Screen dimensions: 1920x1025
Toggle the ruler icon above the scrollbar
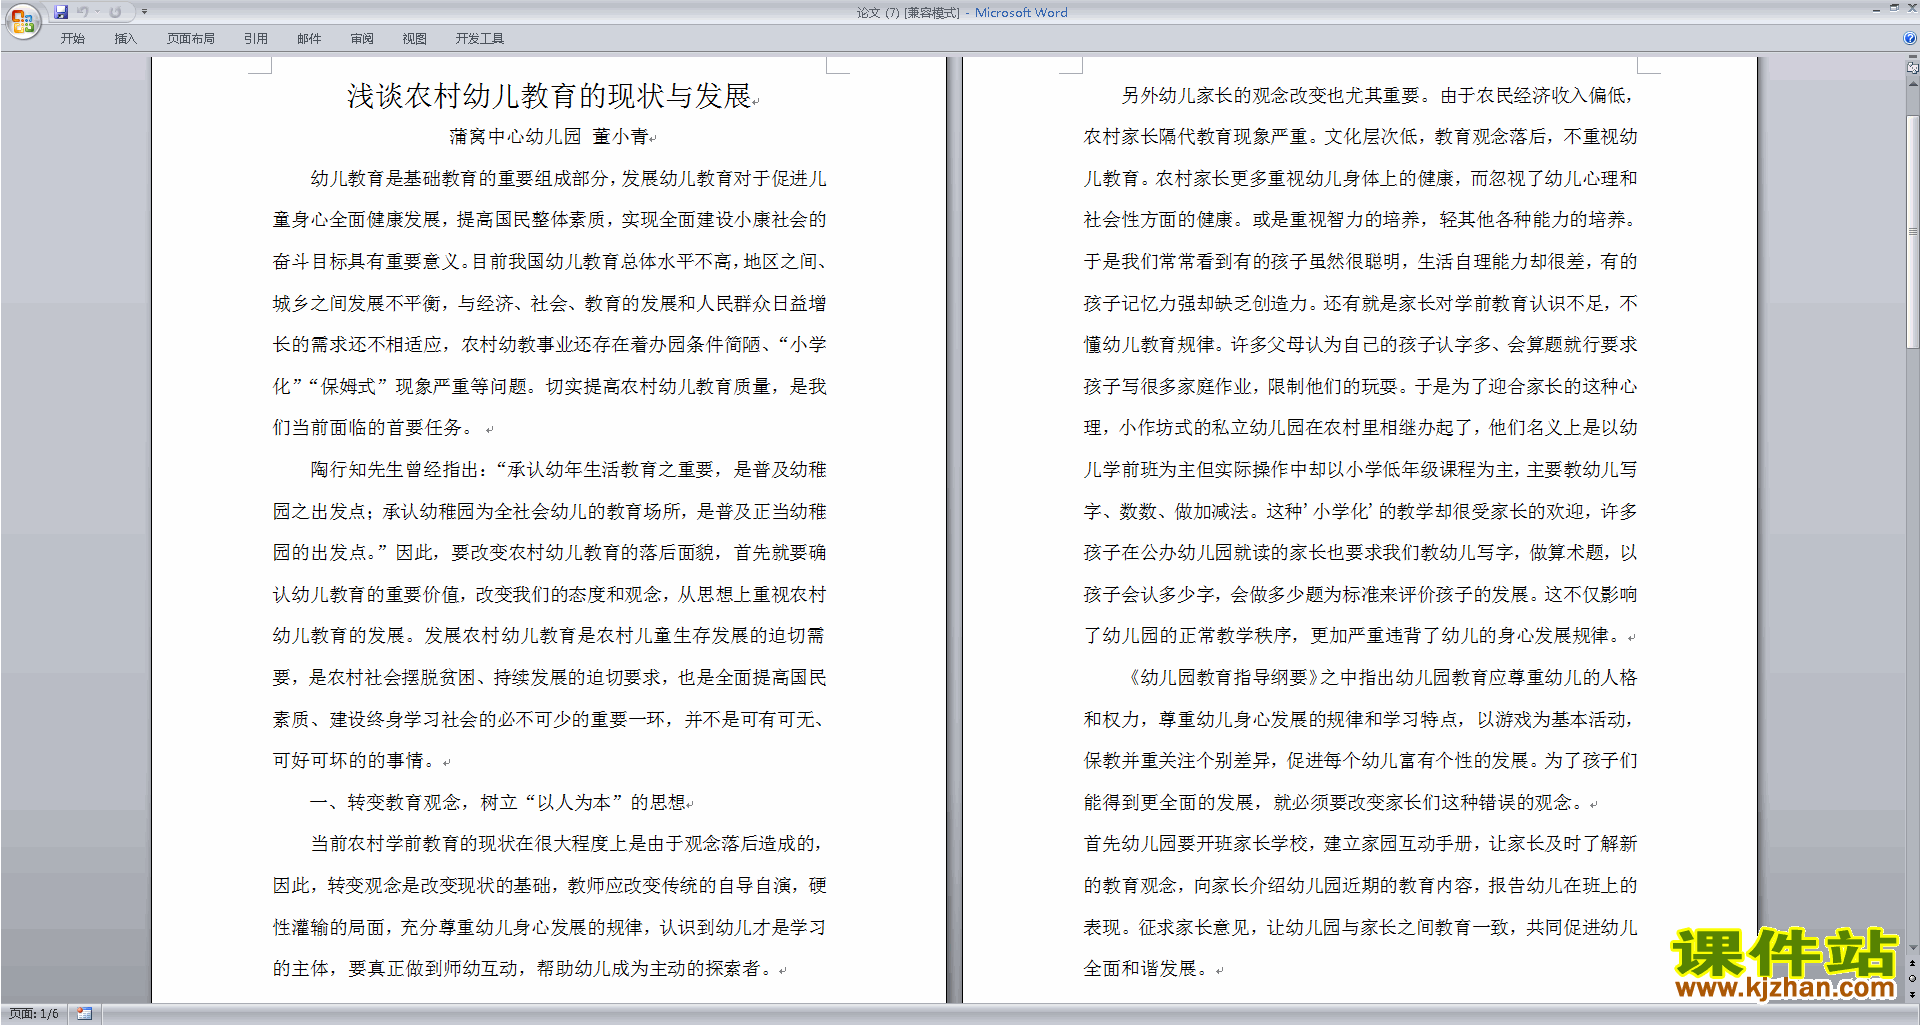(x=1912, y=68)
